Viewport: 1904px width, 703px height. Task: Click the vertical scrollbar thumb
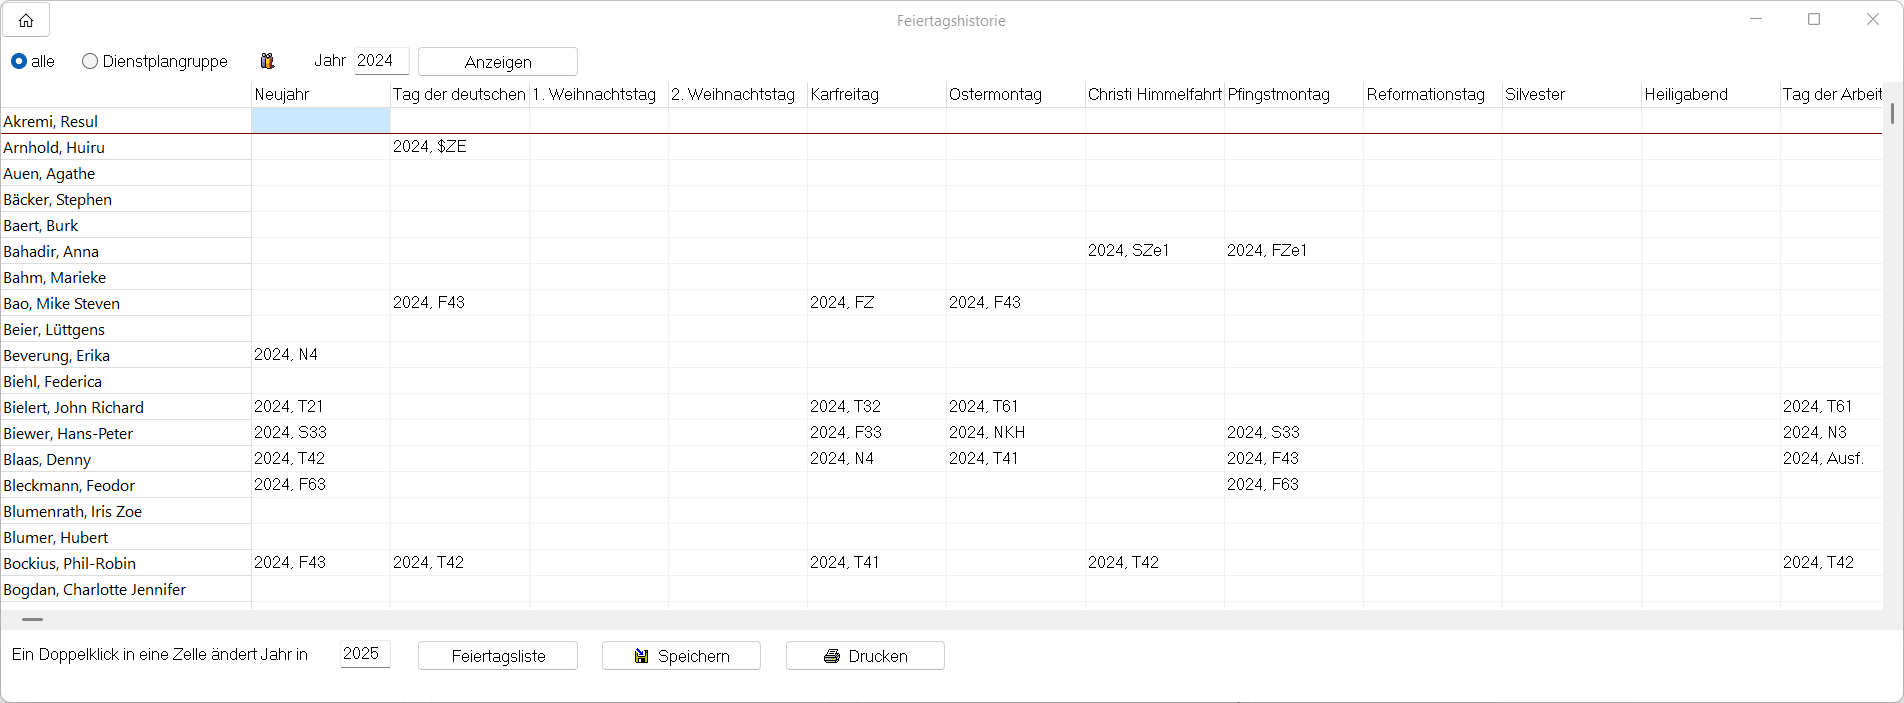point(1892,113)
